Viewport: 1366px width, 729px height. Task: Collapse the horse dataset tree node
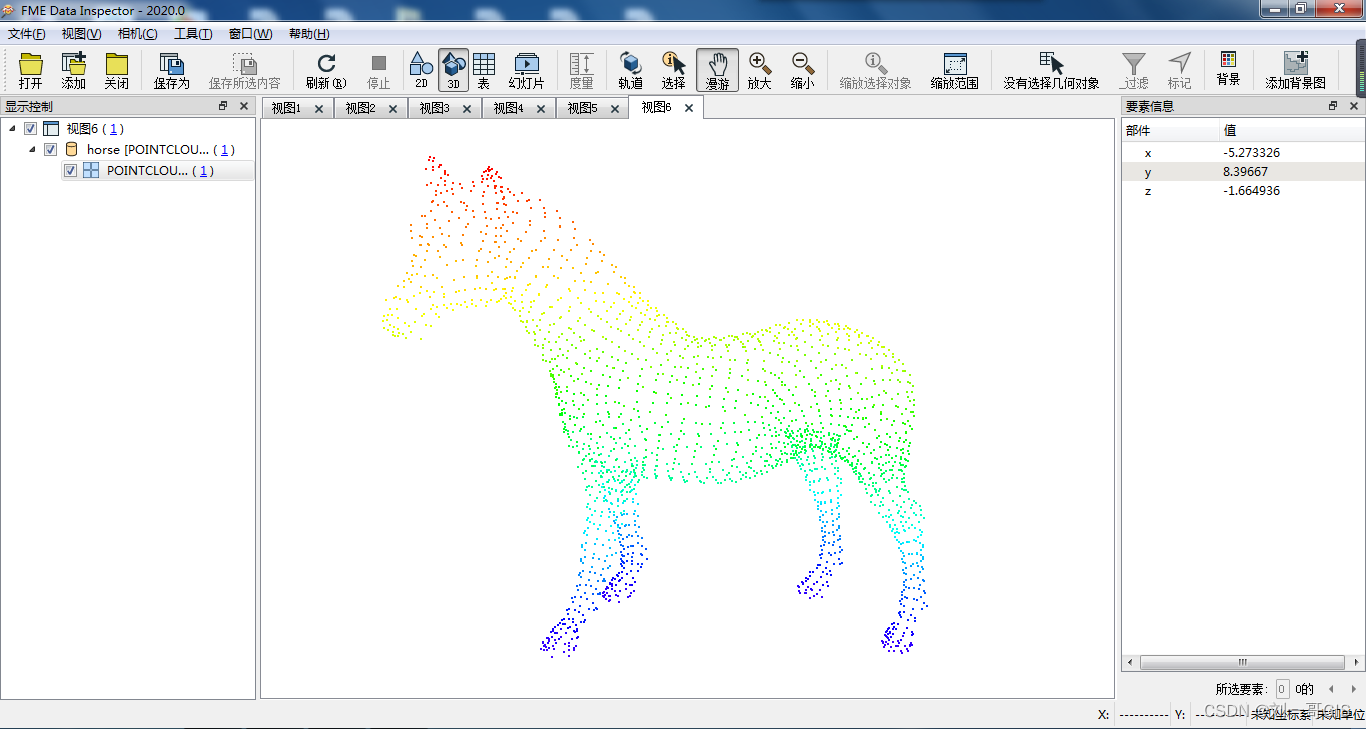[x=31, y=149]
